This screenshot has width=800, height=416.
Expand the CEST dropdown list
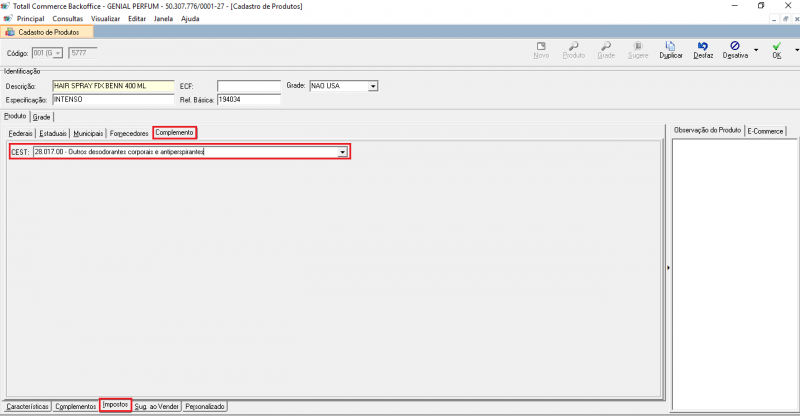pyautogui.click(x=343, y=152)
